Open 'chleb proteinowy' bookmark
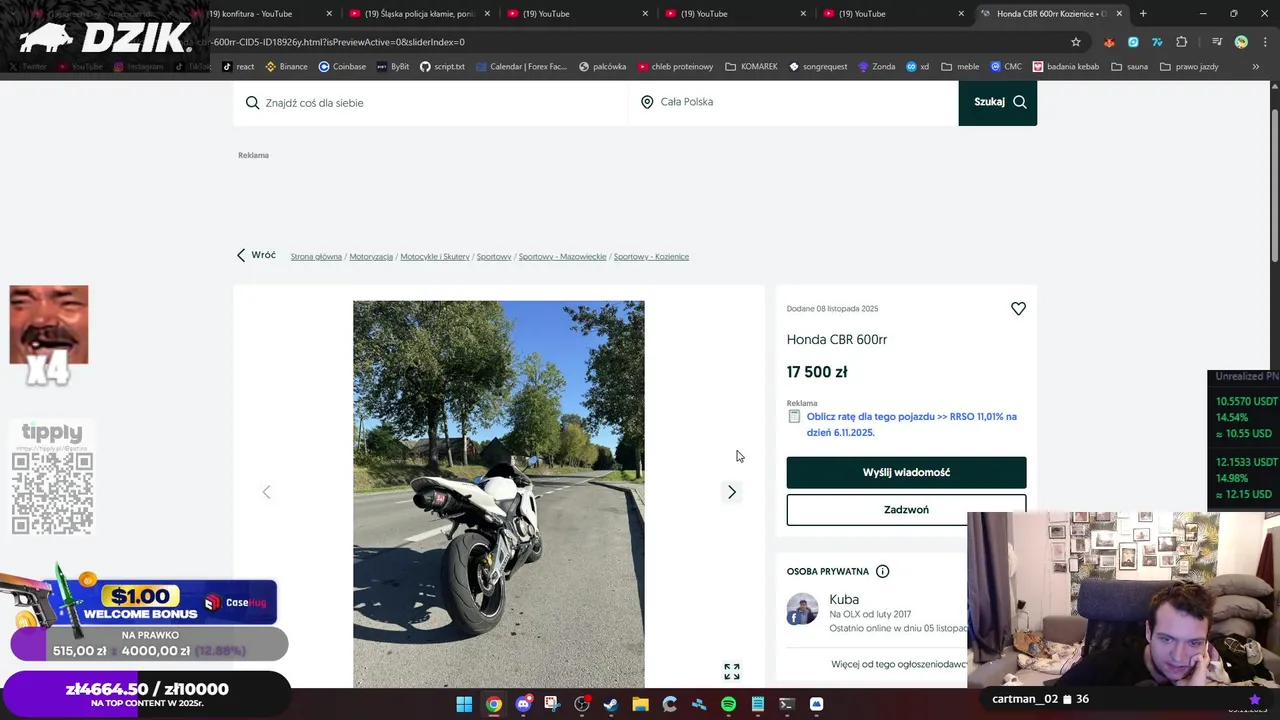Image resolution: width=1280 pixels, height=720 pixels. (675, 67)
